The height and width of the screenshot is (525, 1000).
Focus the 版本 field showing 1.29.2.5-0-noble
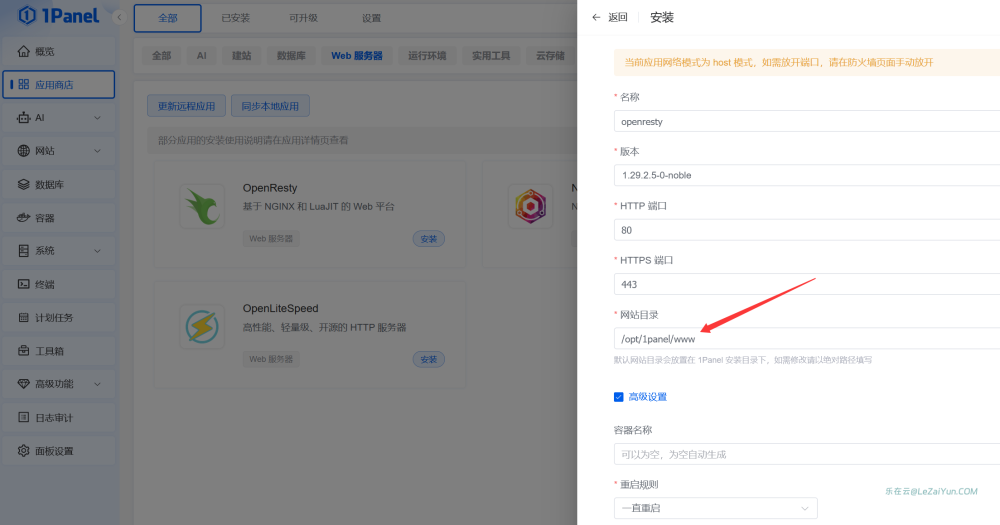(x=807, y=175)
